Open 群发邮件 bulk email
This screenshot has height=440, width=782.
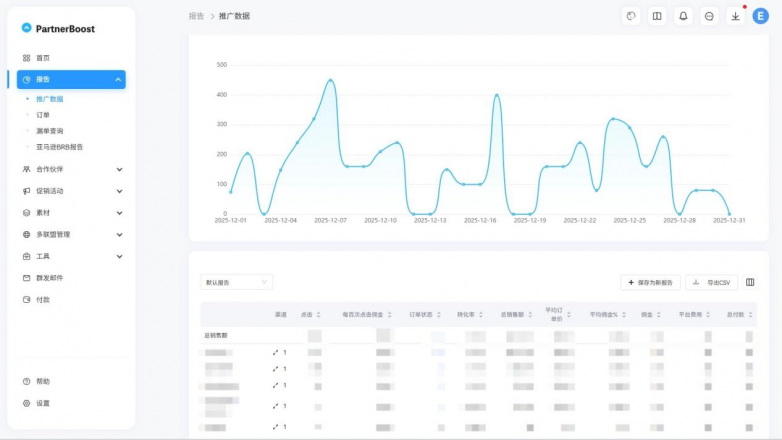click(x=49, y=278)
